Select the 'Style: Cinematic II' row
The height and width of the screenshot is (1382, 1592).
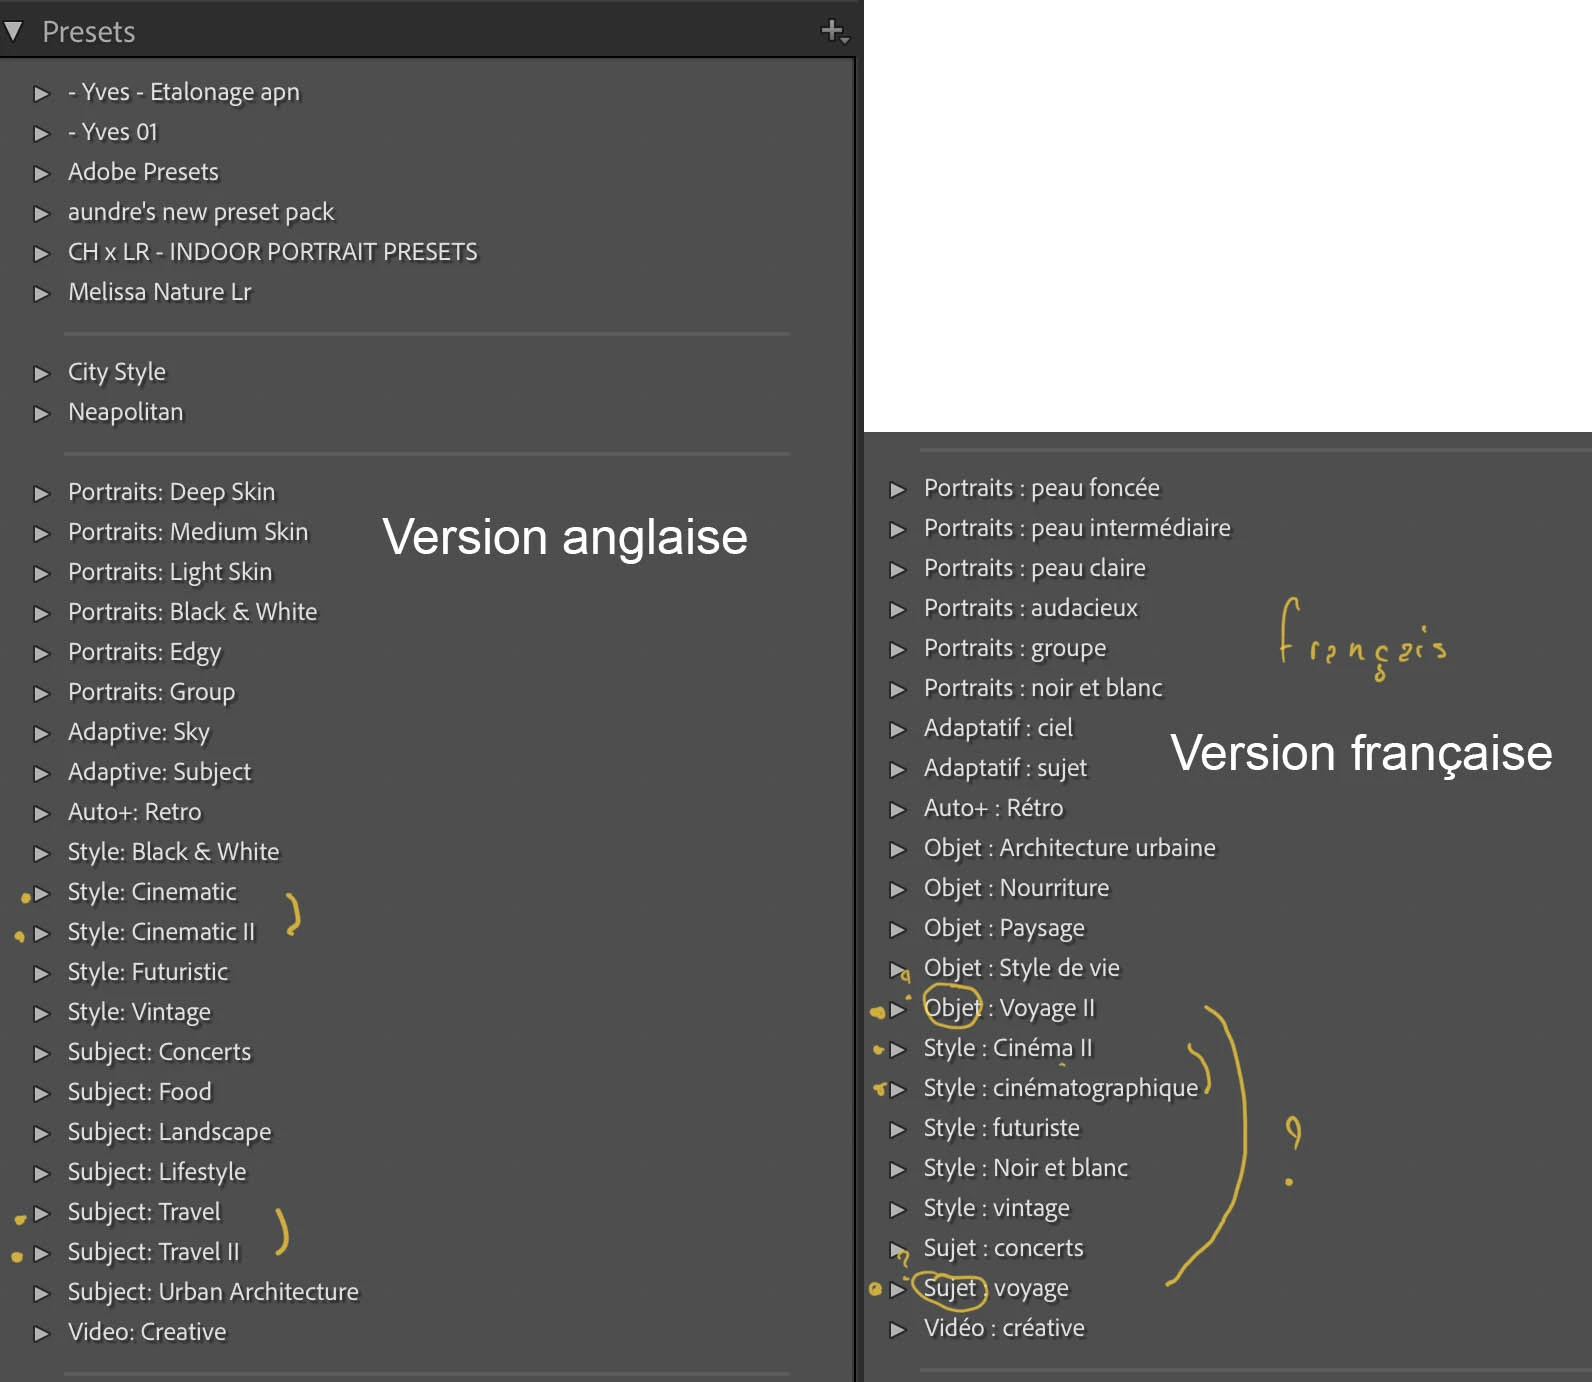162,932
